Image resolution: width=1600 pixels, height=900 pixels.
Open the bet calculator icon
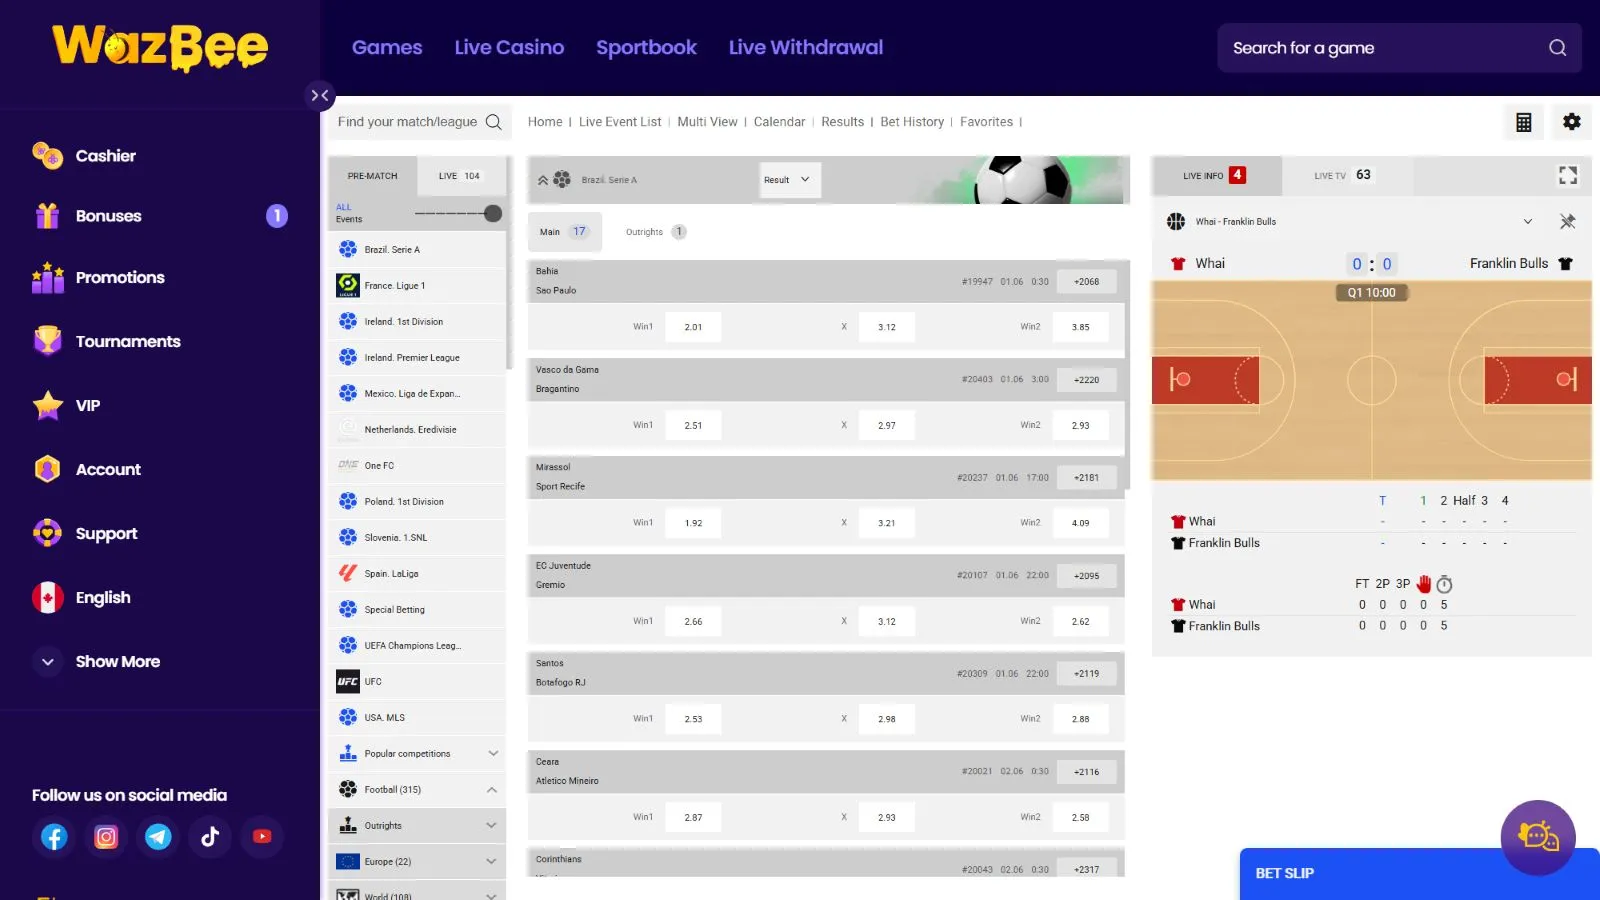click(x=1523, y=122)
